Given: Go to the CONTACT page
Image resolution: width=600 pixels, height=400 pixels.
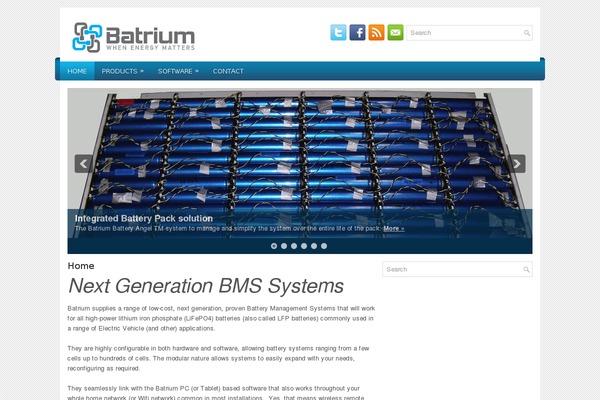Looking at the screenshot, I should click(228, 71).
